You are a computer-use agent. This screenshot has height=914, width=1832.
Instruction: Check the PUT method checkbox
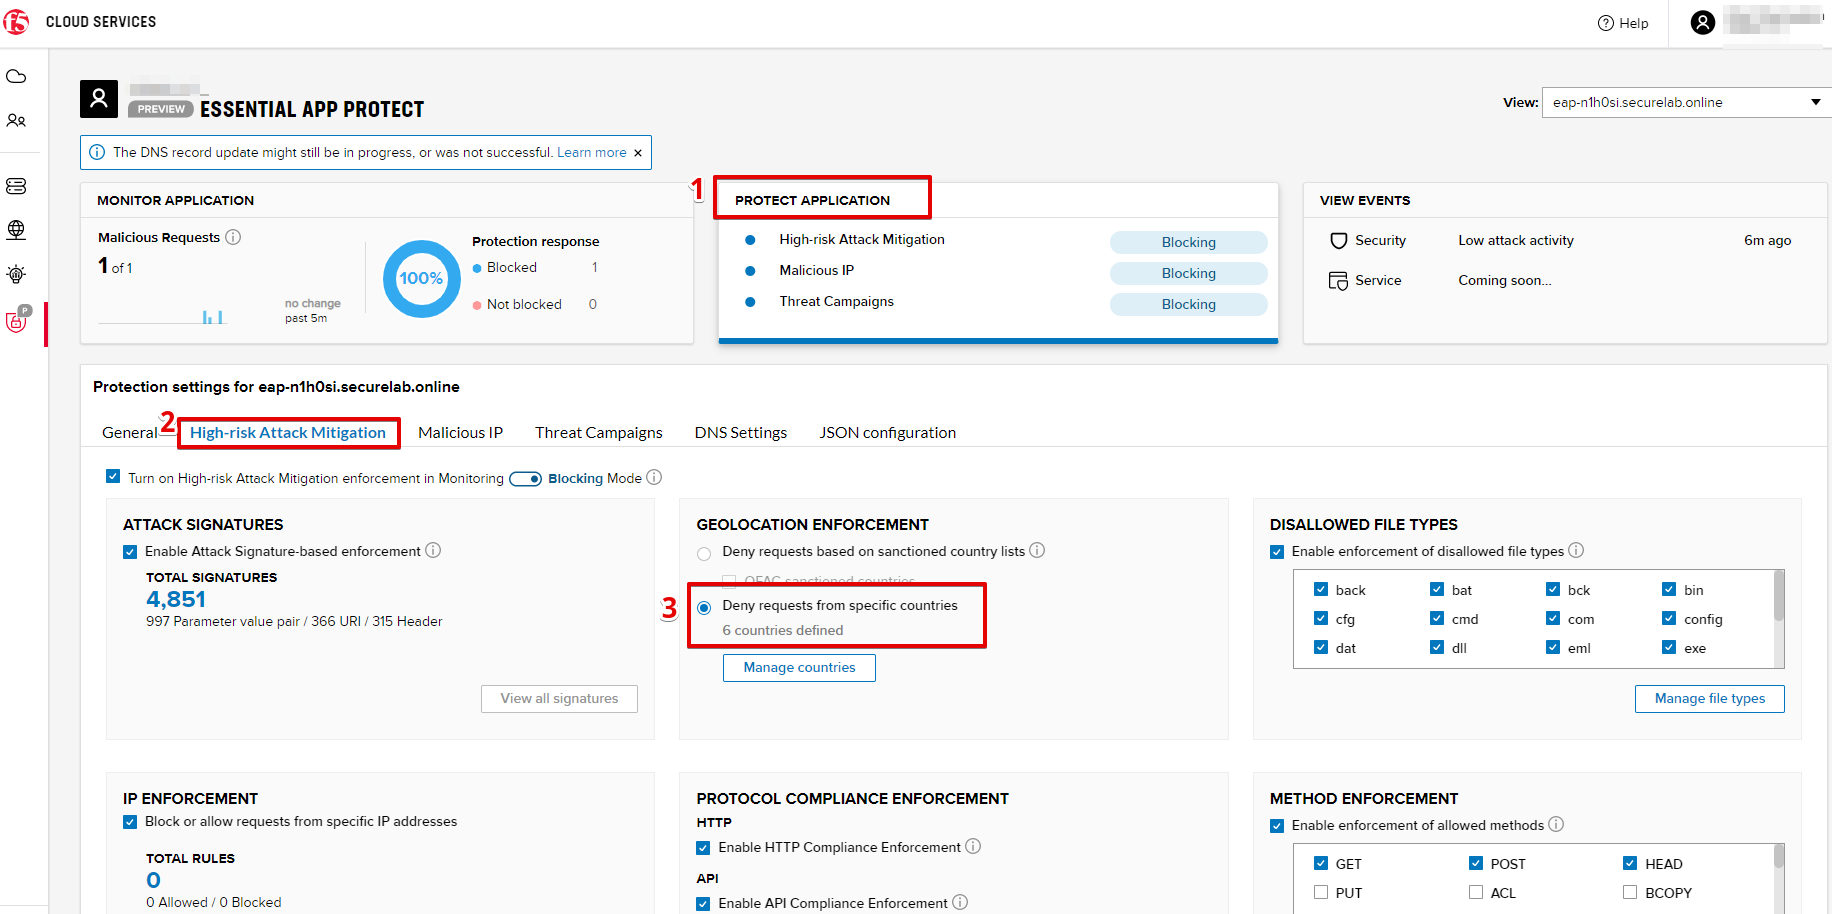[x=1321, y=893]
